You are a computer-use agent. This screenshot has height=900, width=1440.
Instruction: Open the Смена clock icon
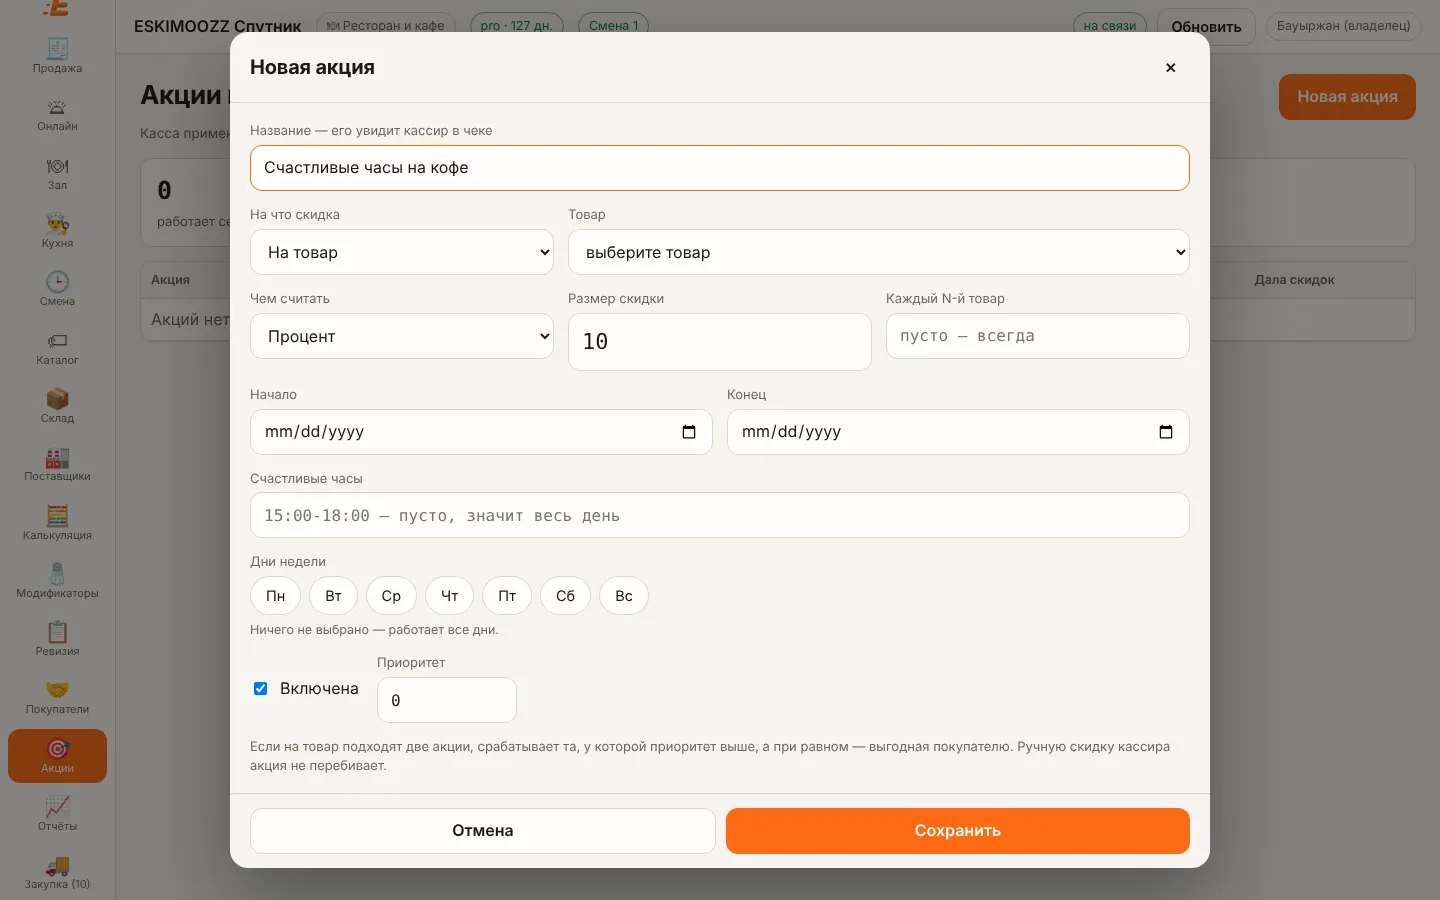pos(57,281)
